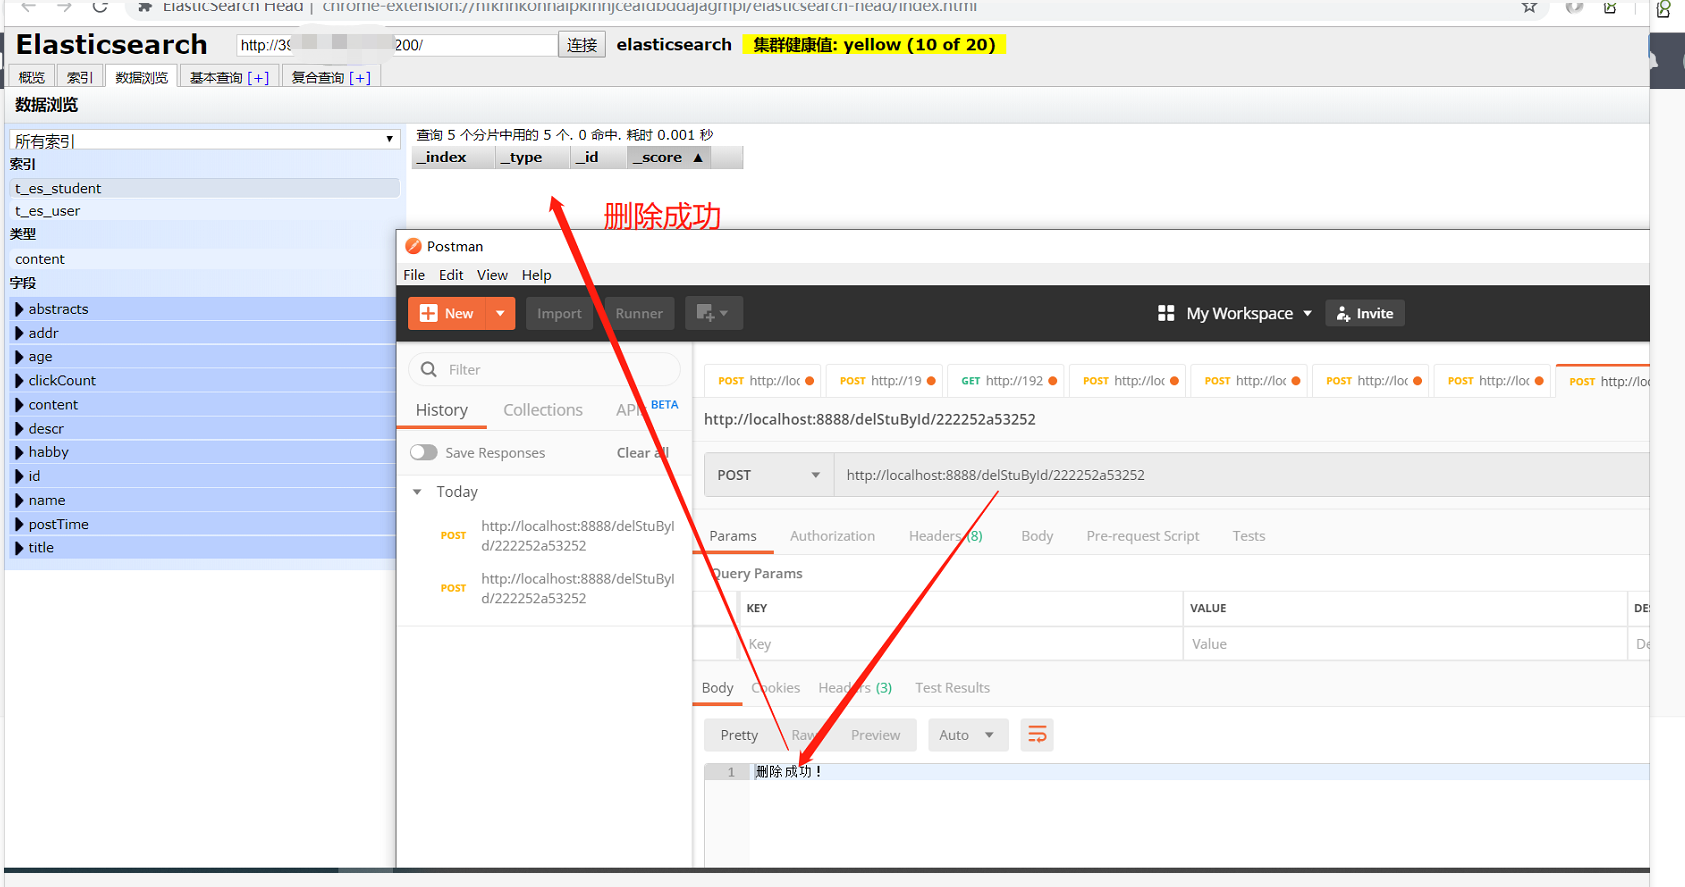Open the new window icon button in Postman toolbar

pos(713,313)
